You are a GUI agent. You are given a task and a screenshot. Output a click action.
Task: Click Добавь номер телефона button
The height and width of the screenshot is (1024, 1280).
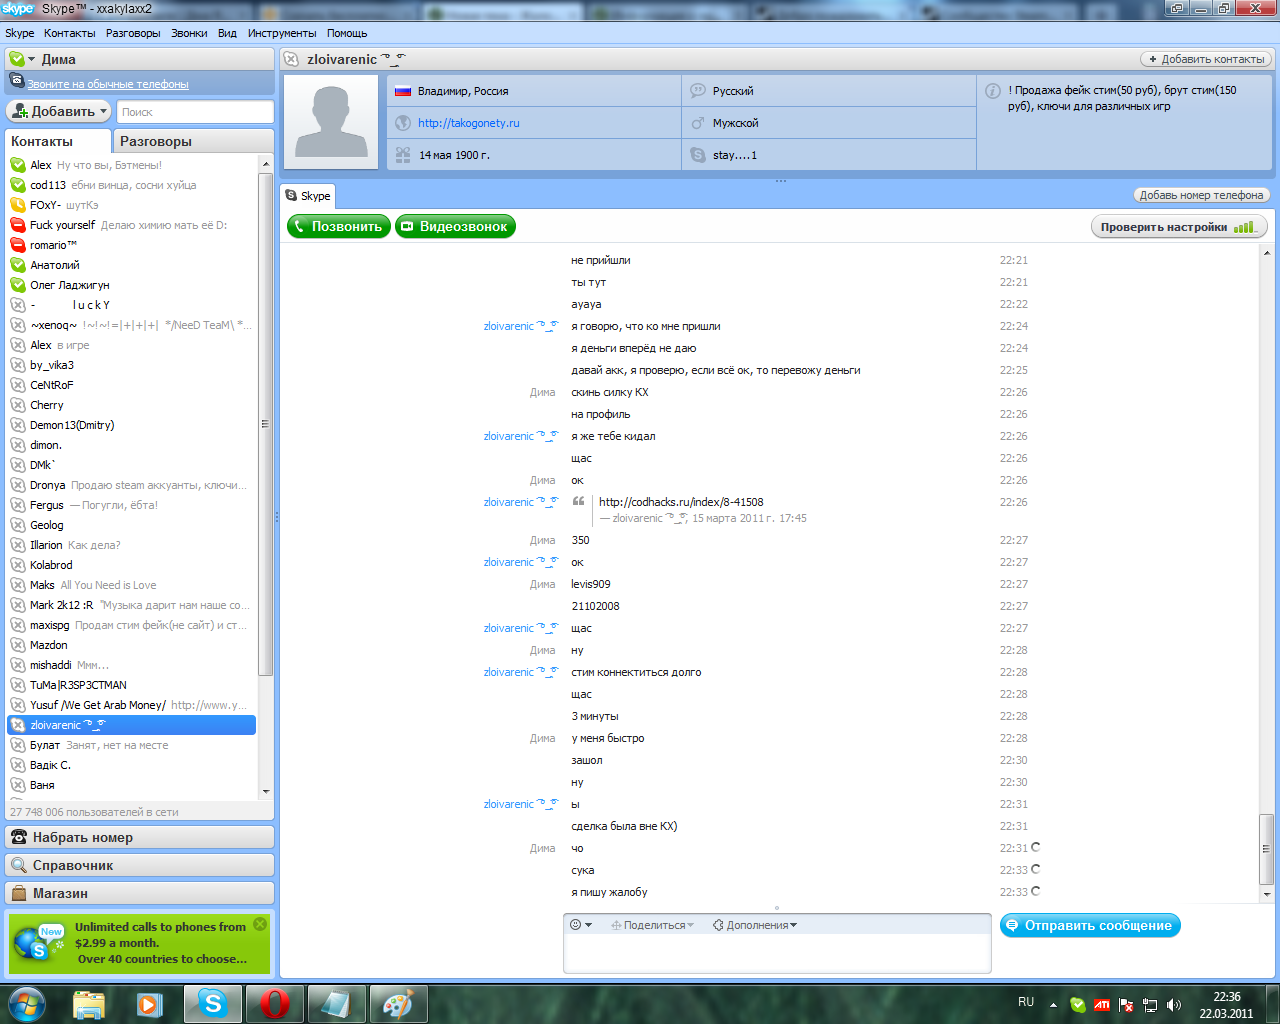[1201, 195]
